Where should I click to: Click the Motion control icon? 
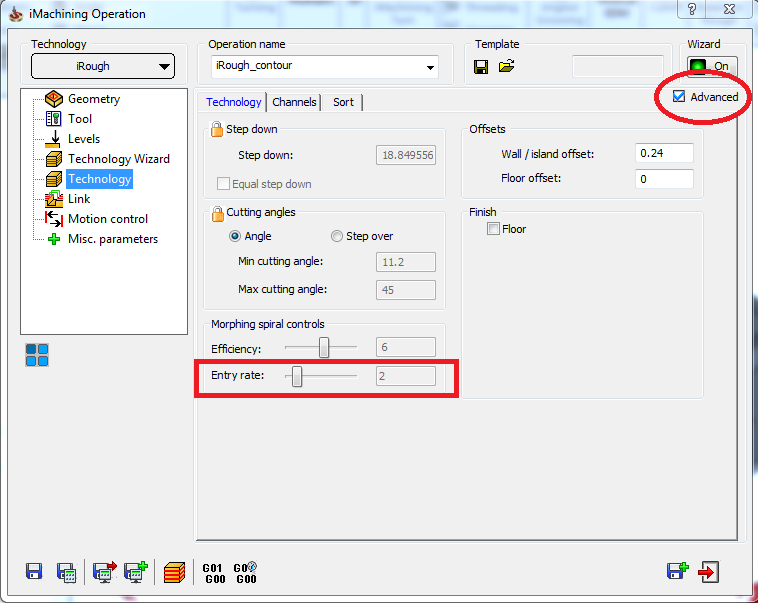coord(54,219)
